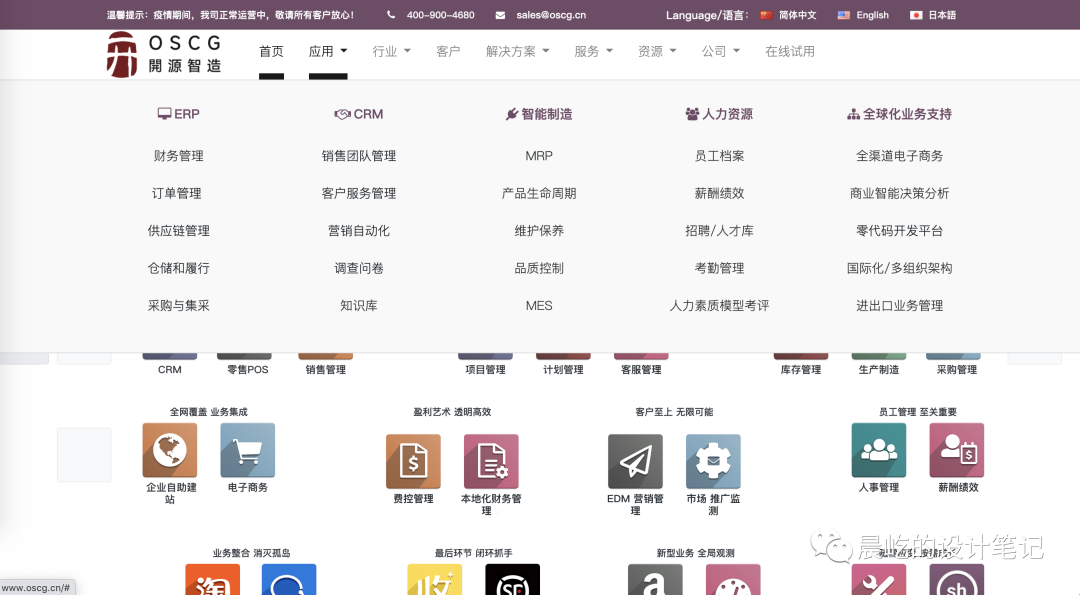Viewport: 1080px width, 595px height.
Task: Select the 费控管理 expense document icon
Action: 413,461
